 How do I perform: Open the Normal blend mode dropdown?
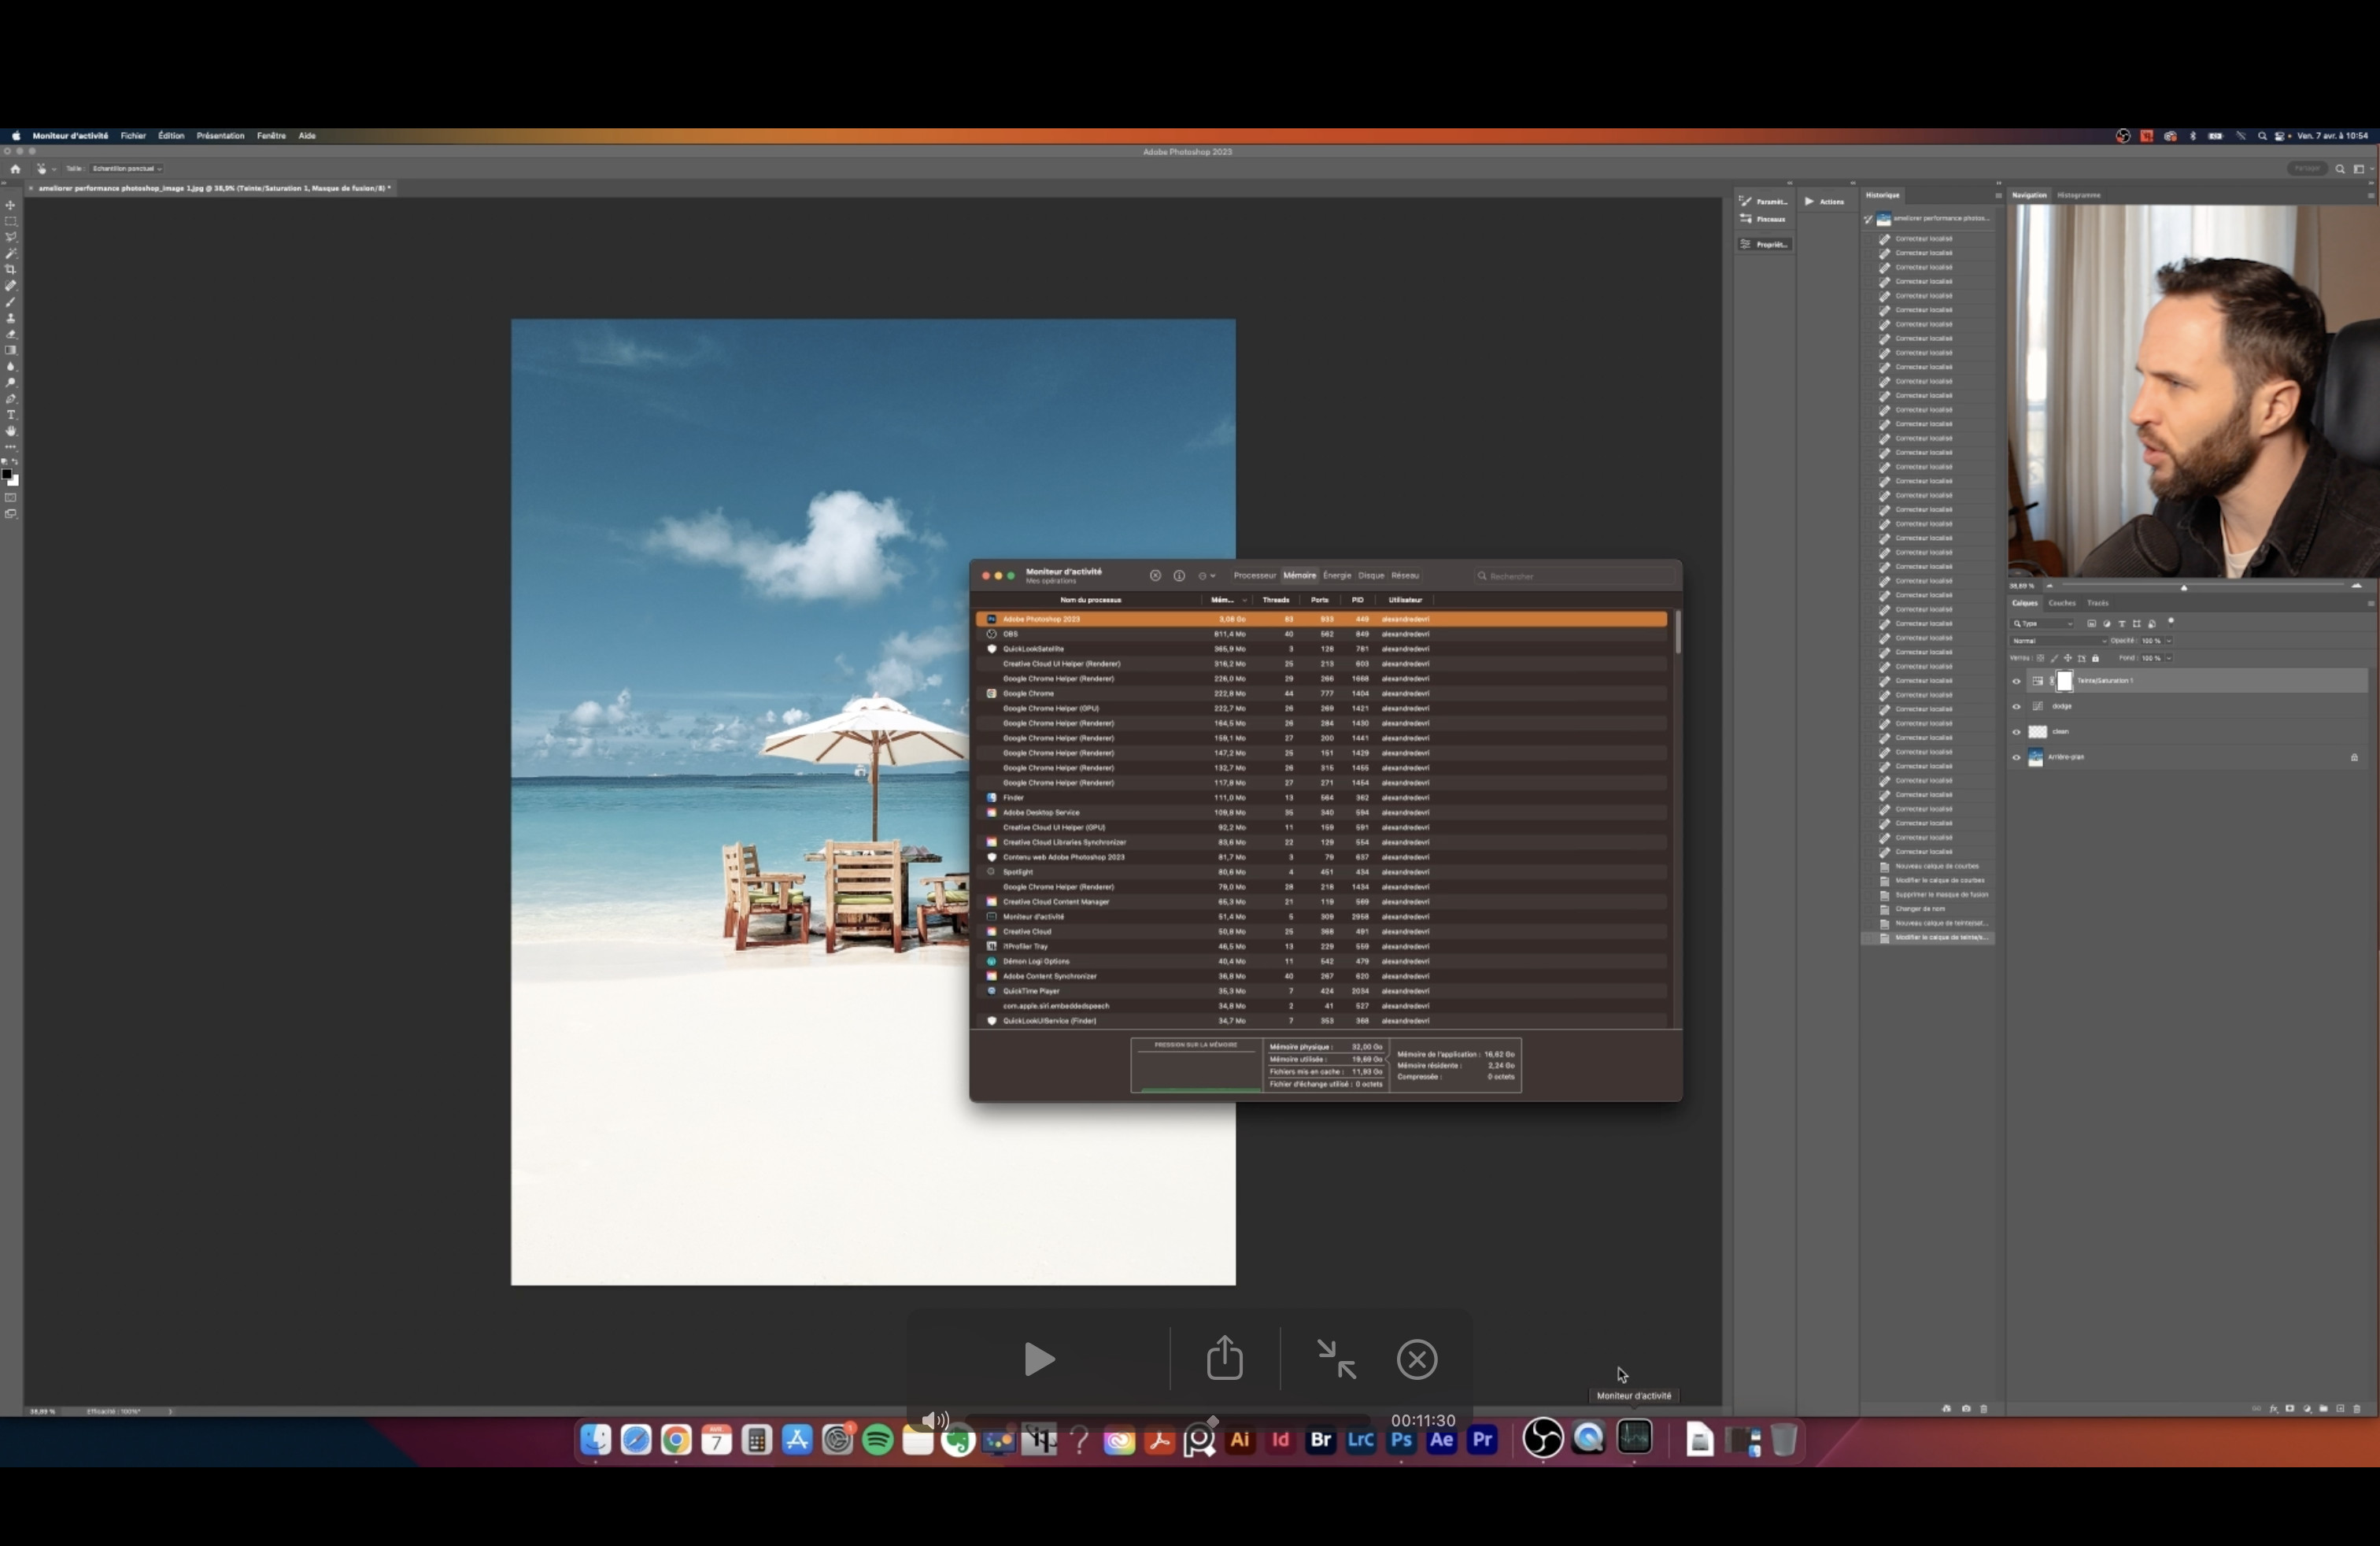coord(2058,640)
